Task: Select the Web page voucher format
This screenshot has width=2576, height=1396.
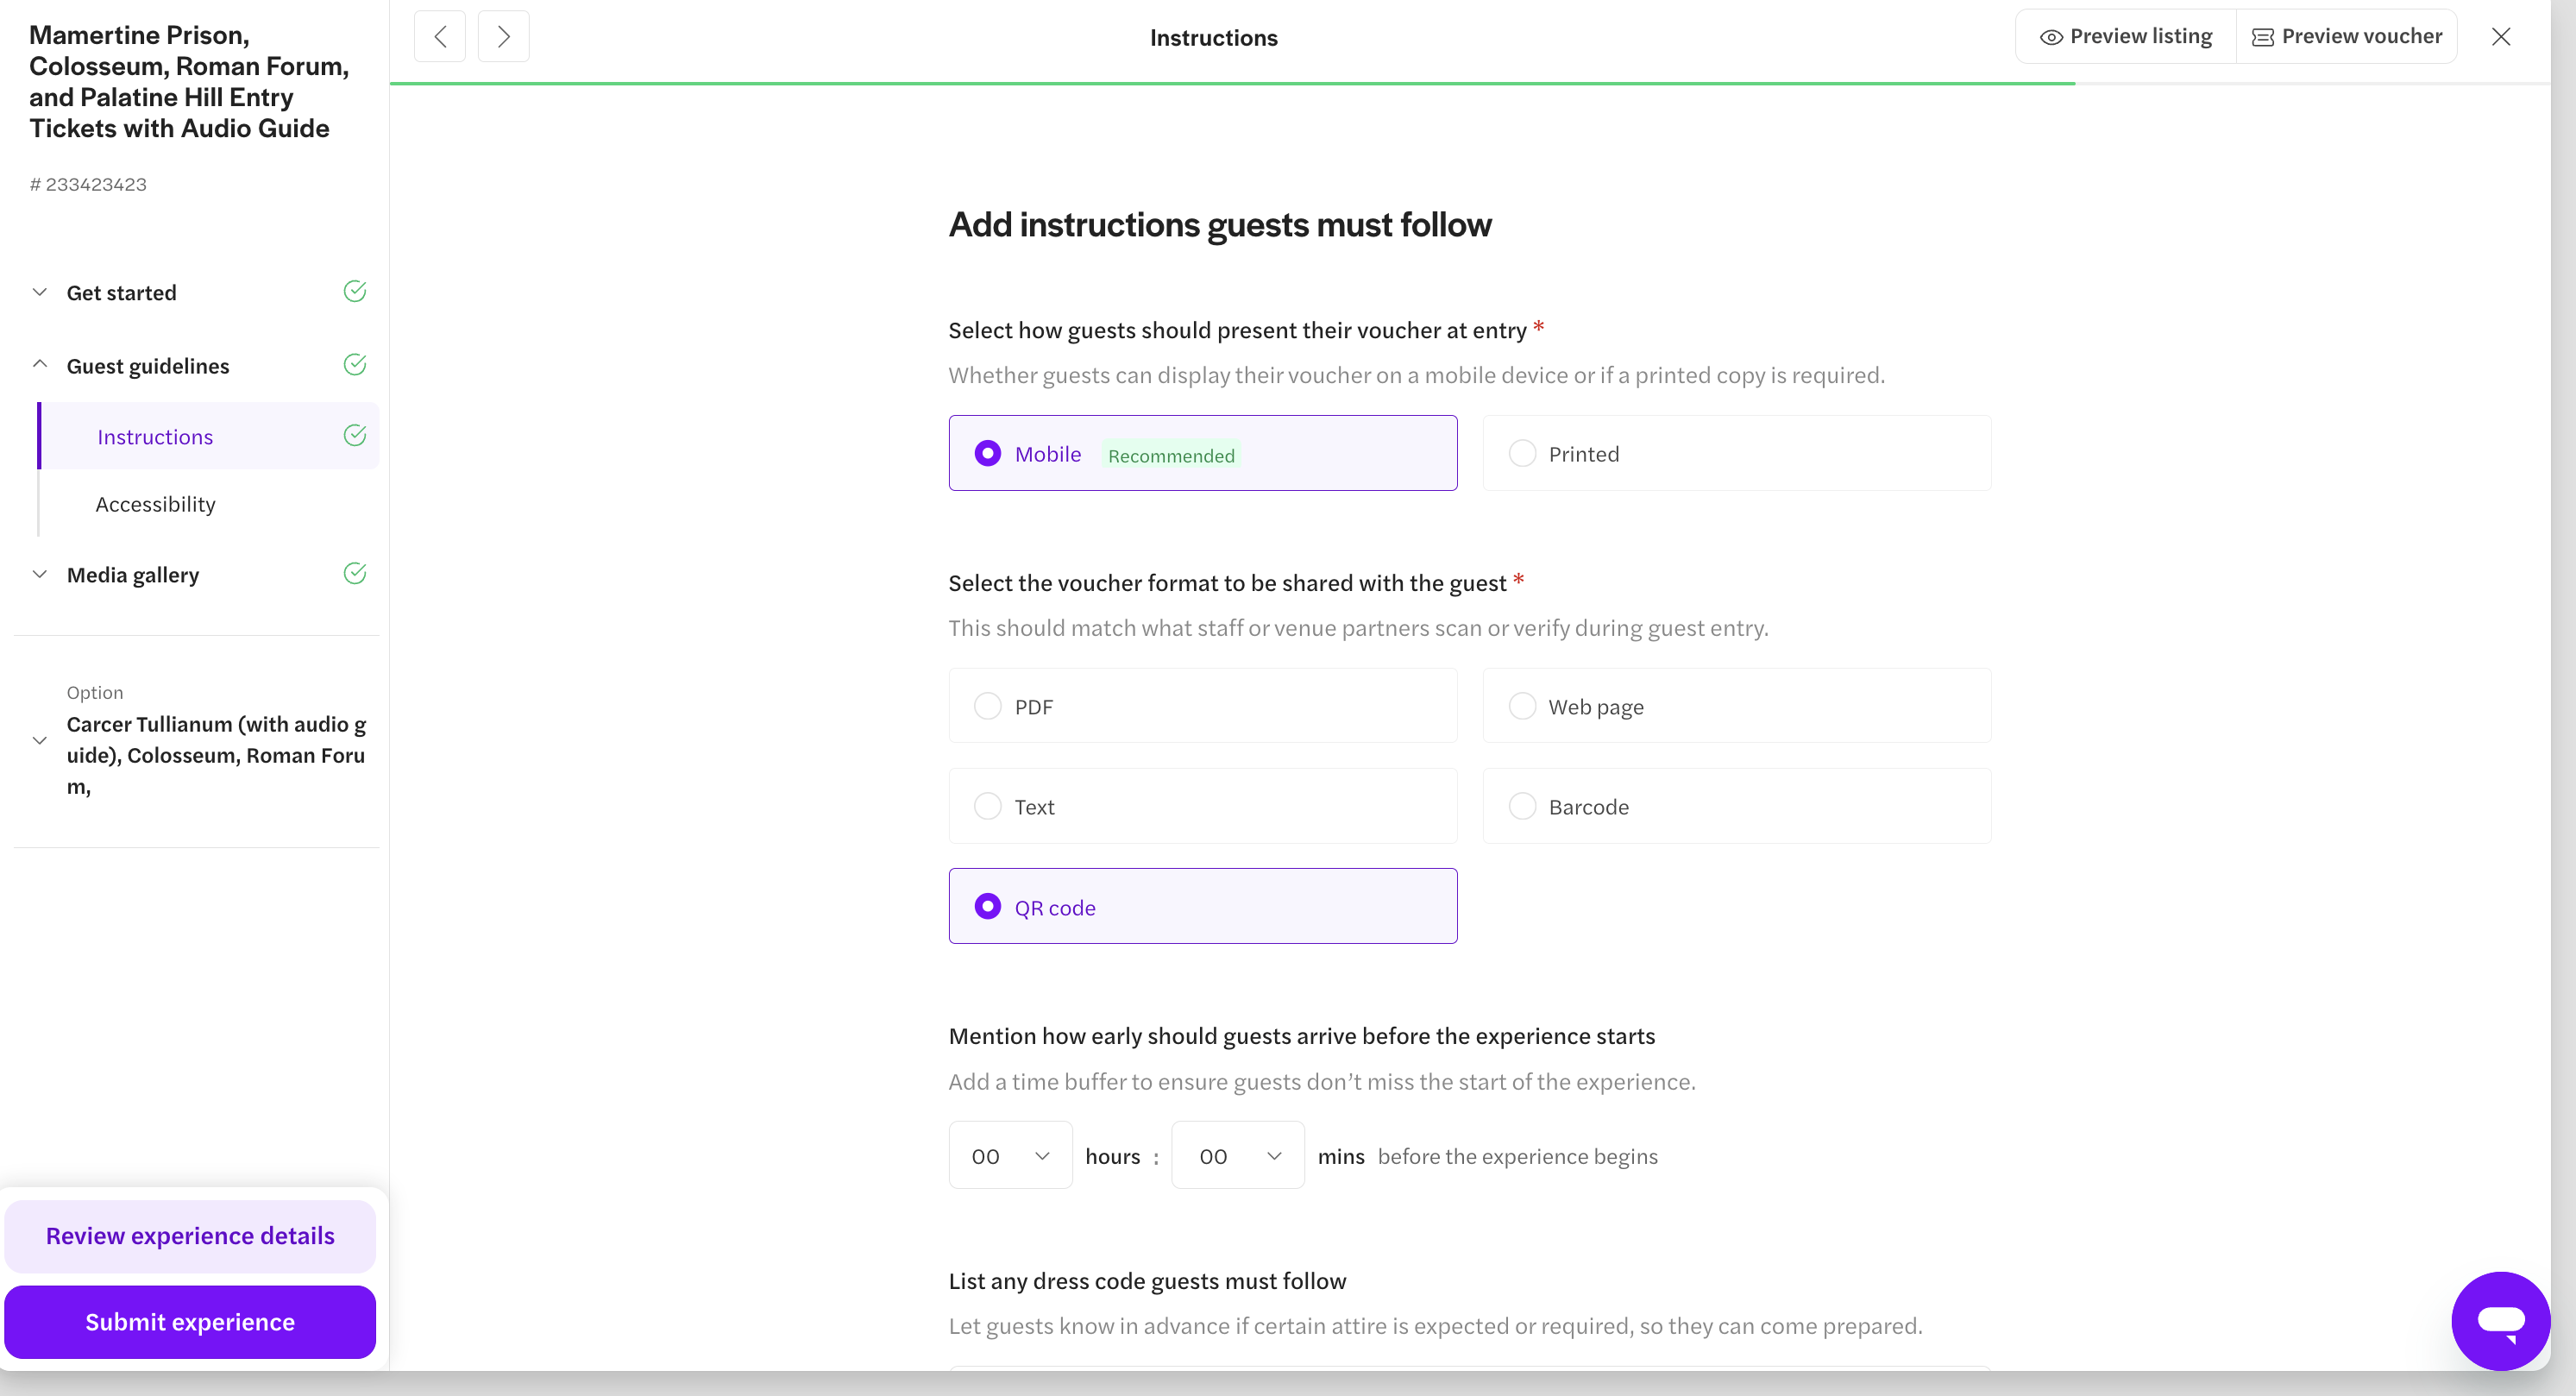Action: point(1736,706)
